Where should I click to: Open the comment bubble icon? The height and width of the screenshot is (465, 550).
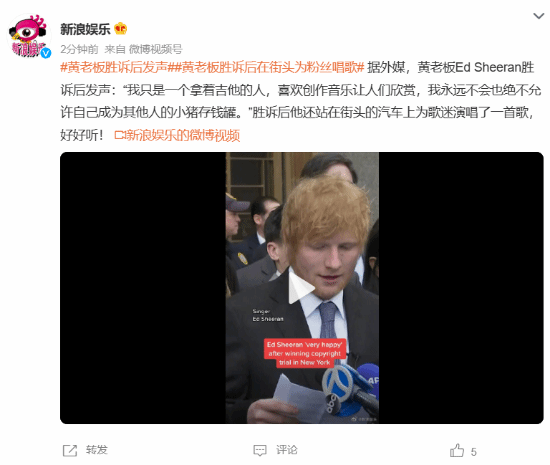point(260,451)
